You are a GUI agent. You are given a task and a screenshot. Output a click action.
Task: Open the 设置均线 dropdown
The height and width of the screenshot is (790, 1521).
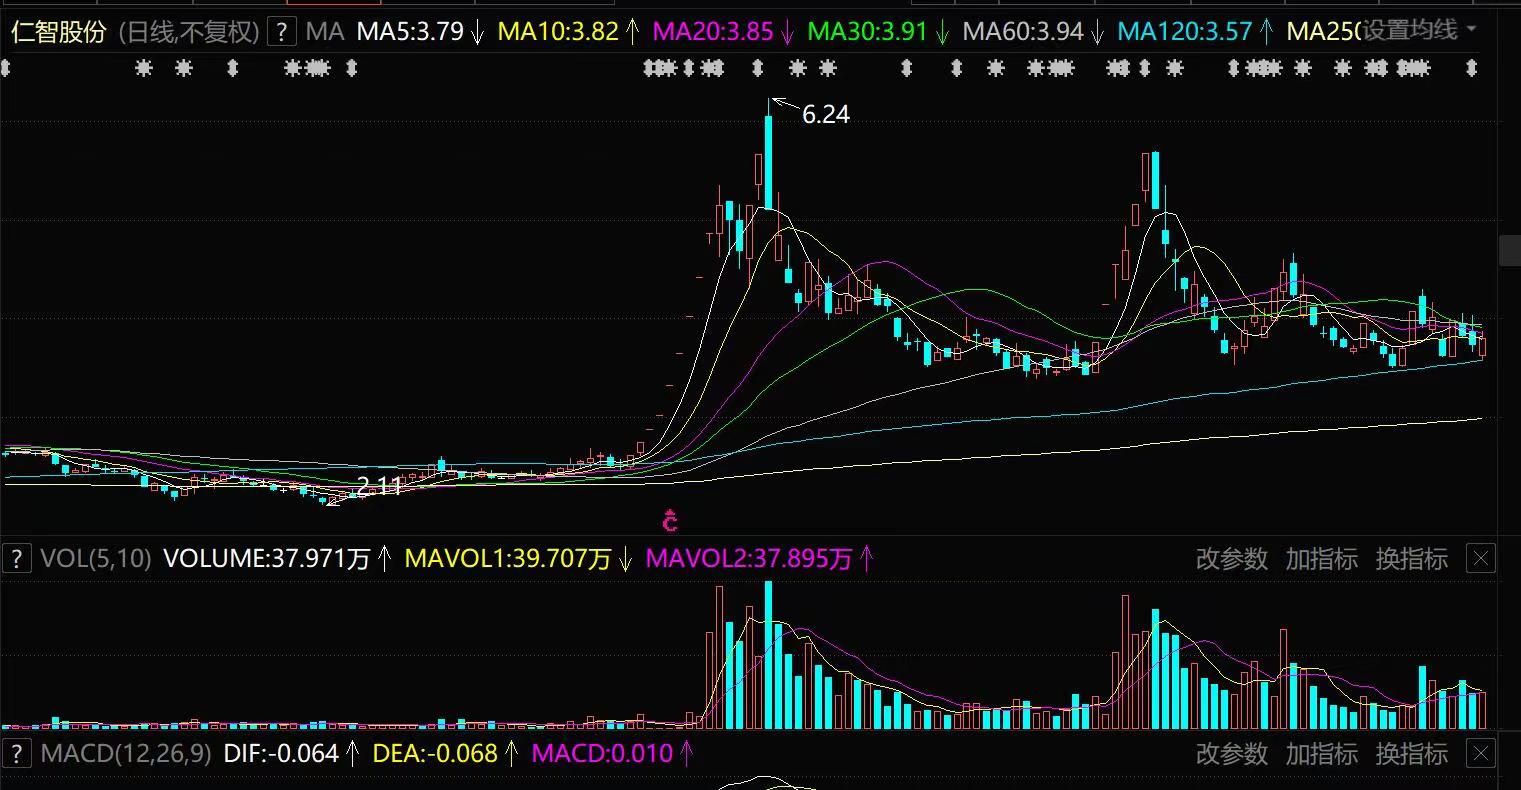pyautogui.click(x=1420, y=31)
